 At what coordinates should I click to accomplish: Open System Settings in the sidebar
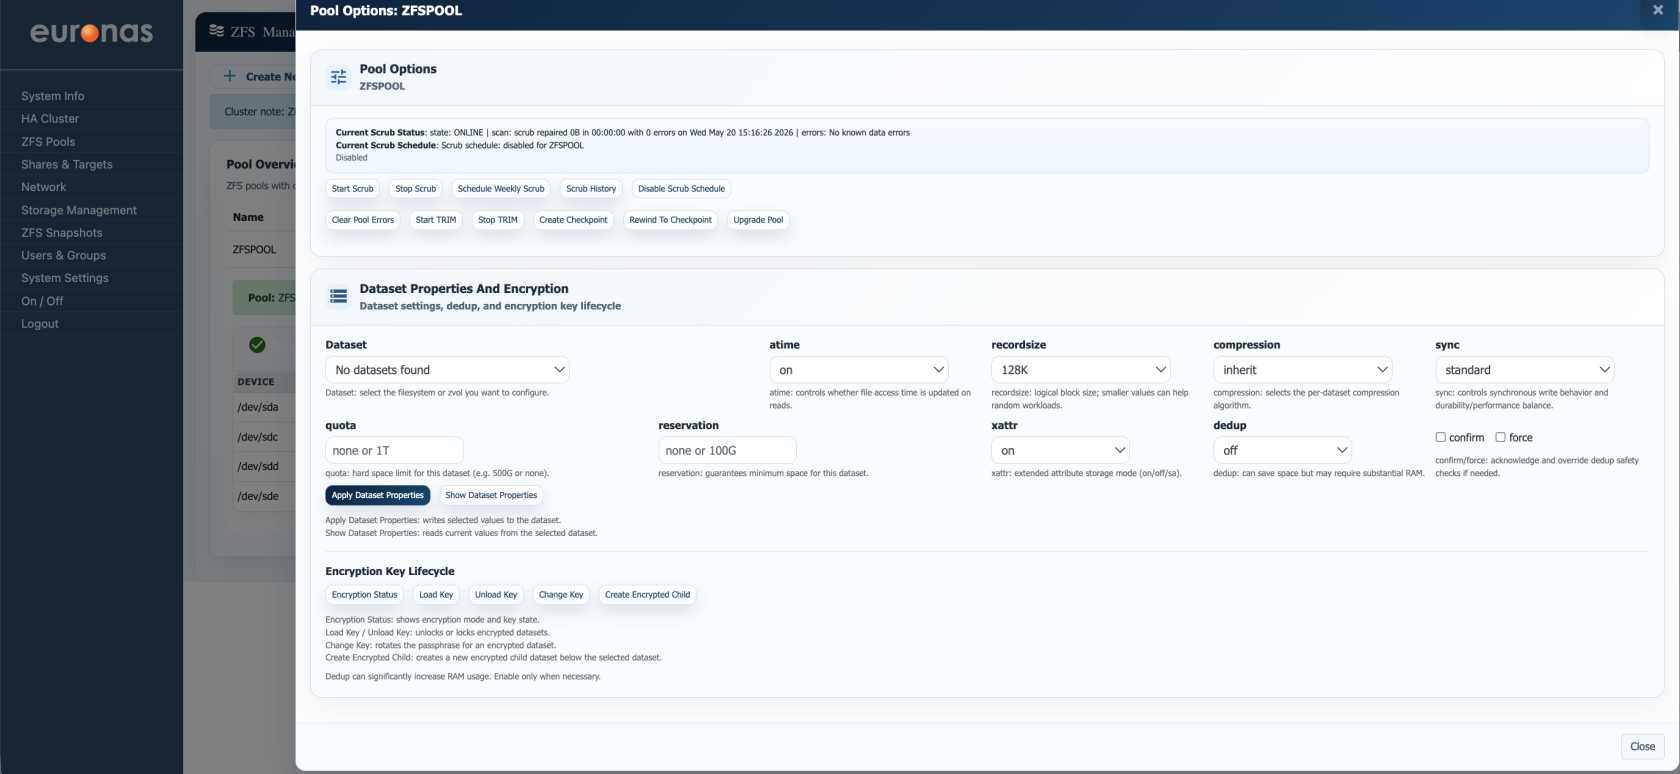[x=65, y=278]
